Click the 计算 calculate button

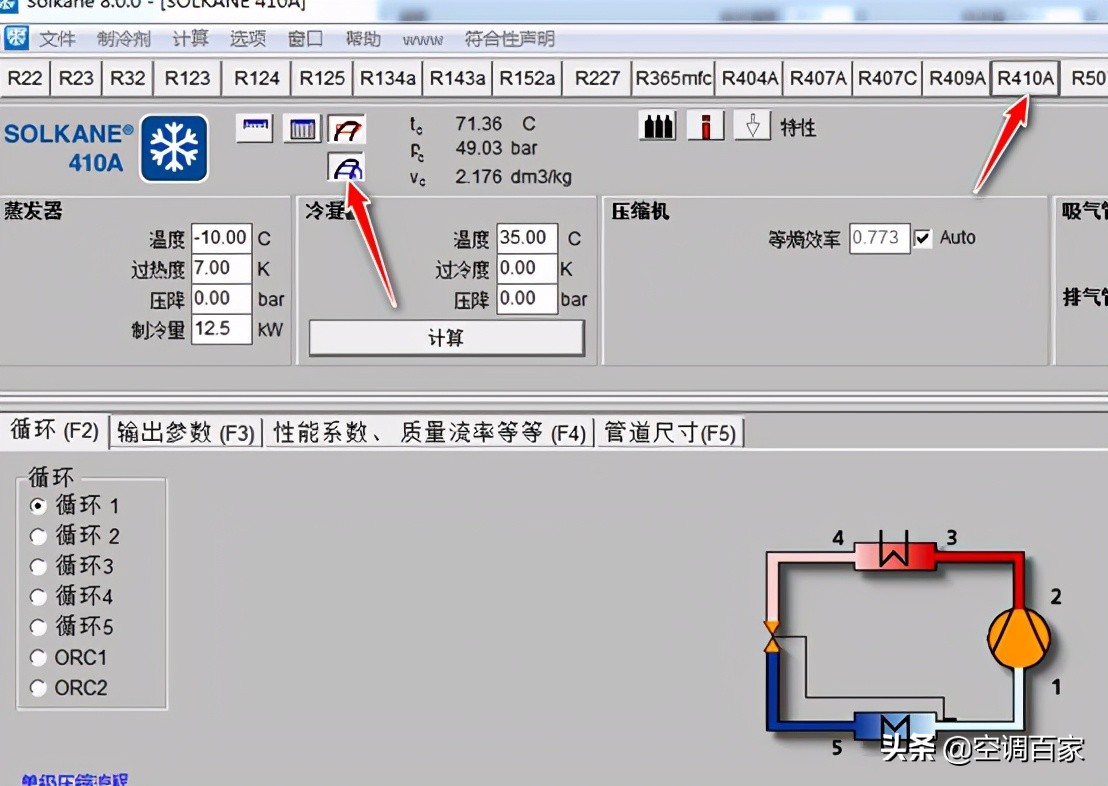coord(447,338)
